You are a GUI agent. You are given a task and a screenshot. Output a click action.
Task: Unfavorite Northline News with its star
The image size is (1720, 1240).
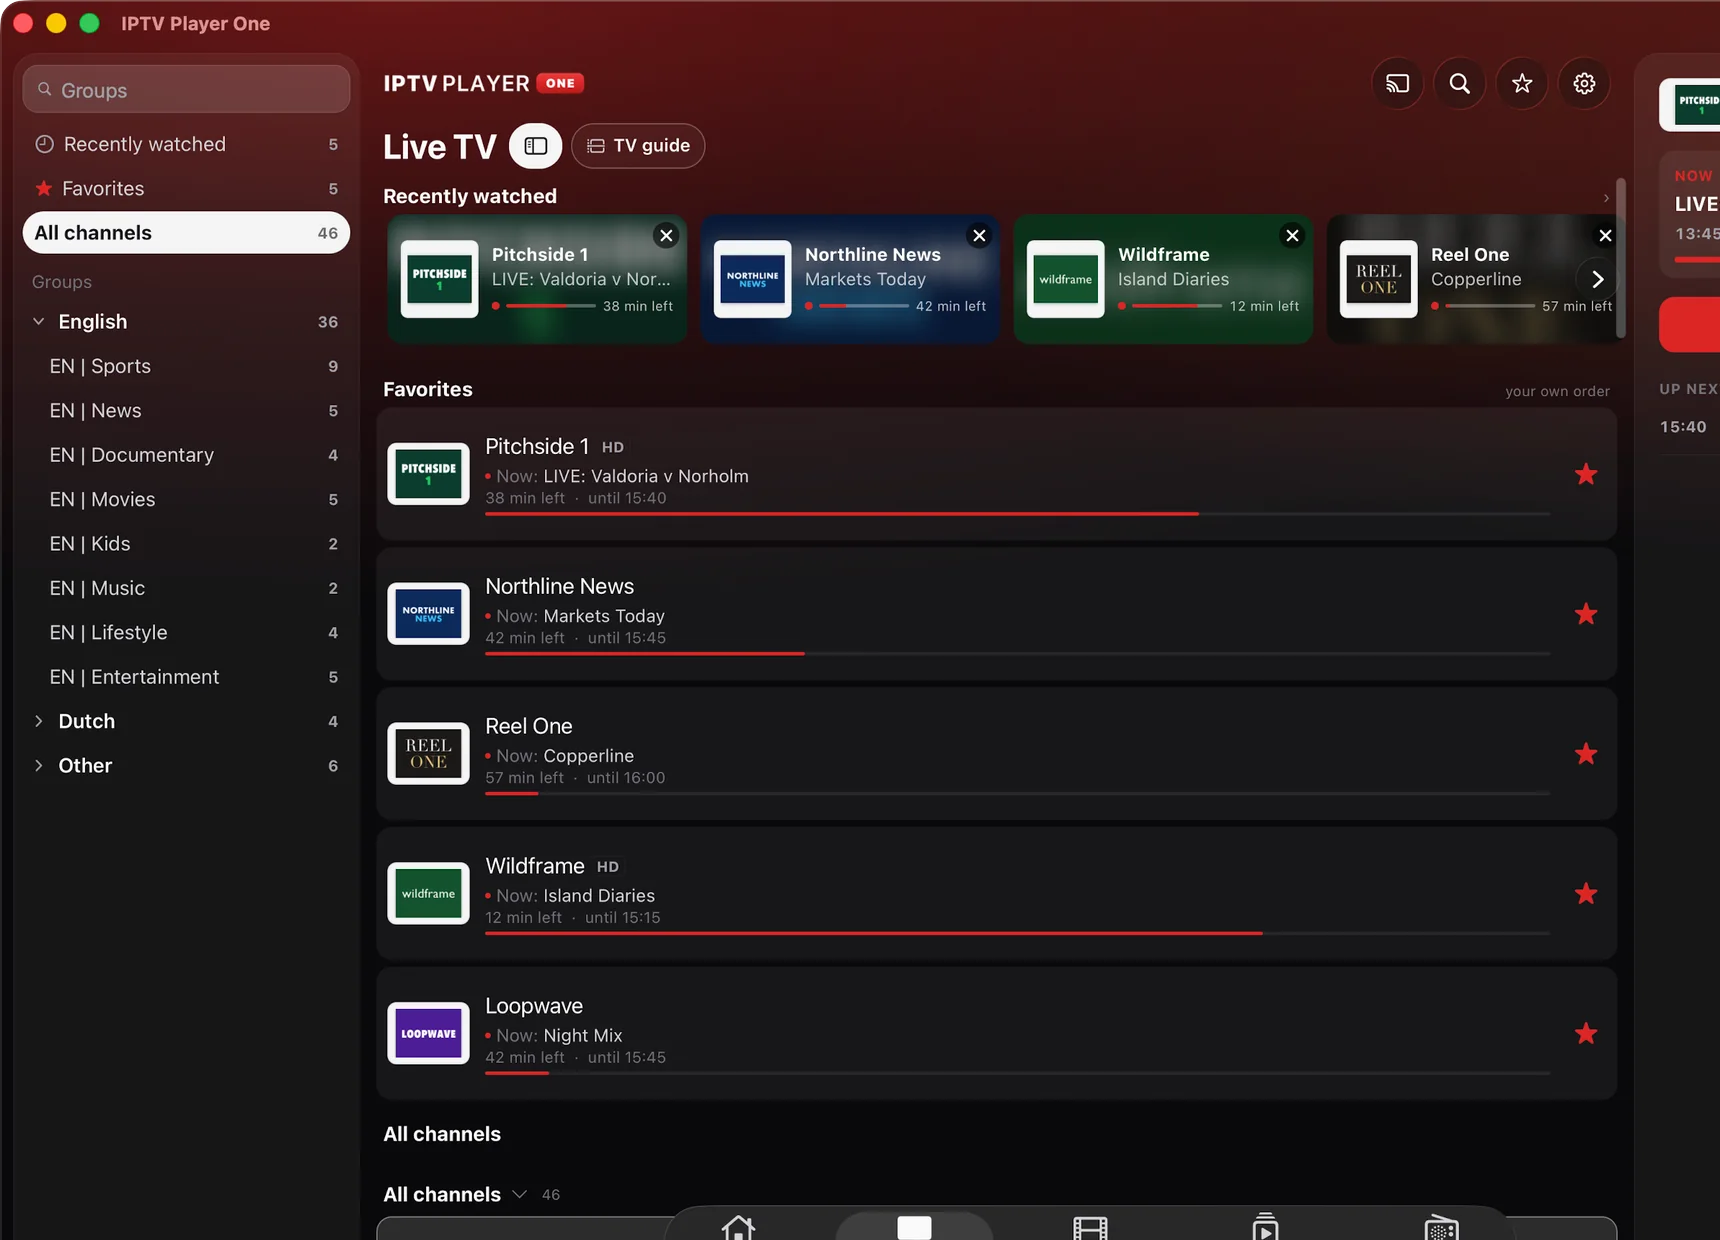coord(1586,614)
